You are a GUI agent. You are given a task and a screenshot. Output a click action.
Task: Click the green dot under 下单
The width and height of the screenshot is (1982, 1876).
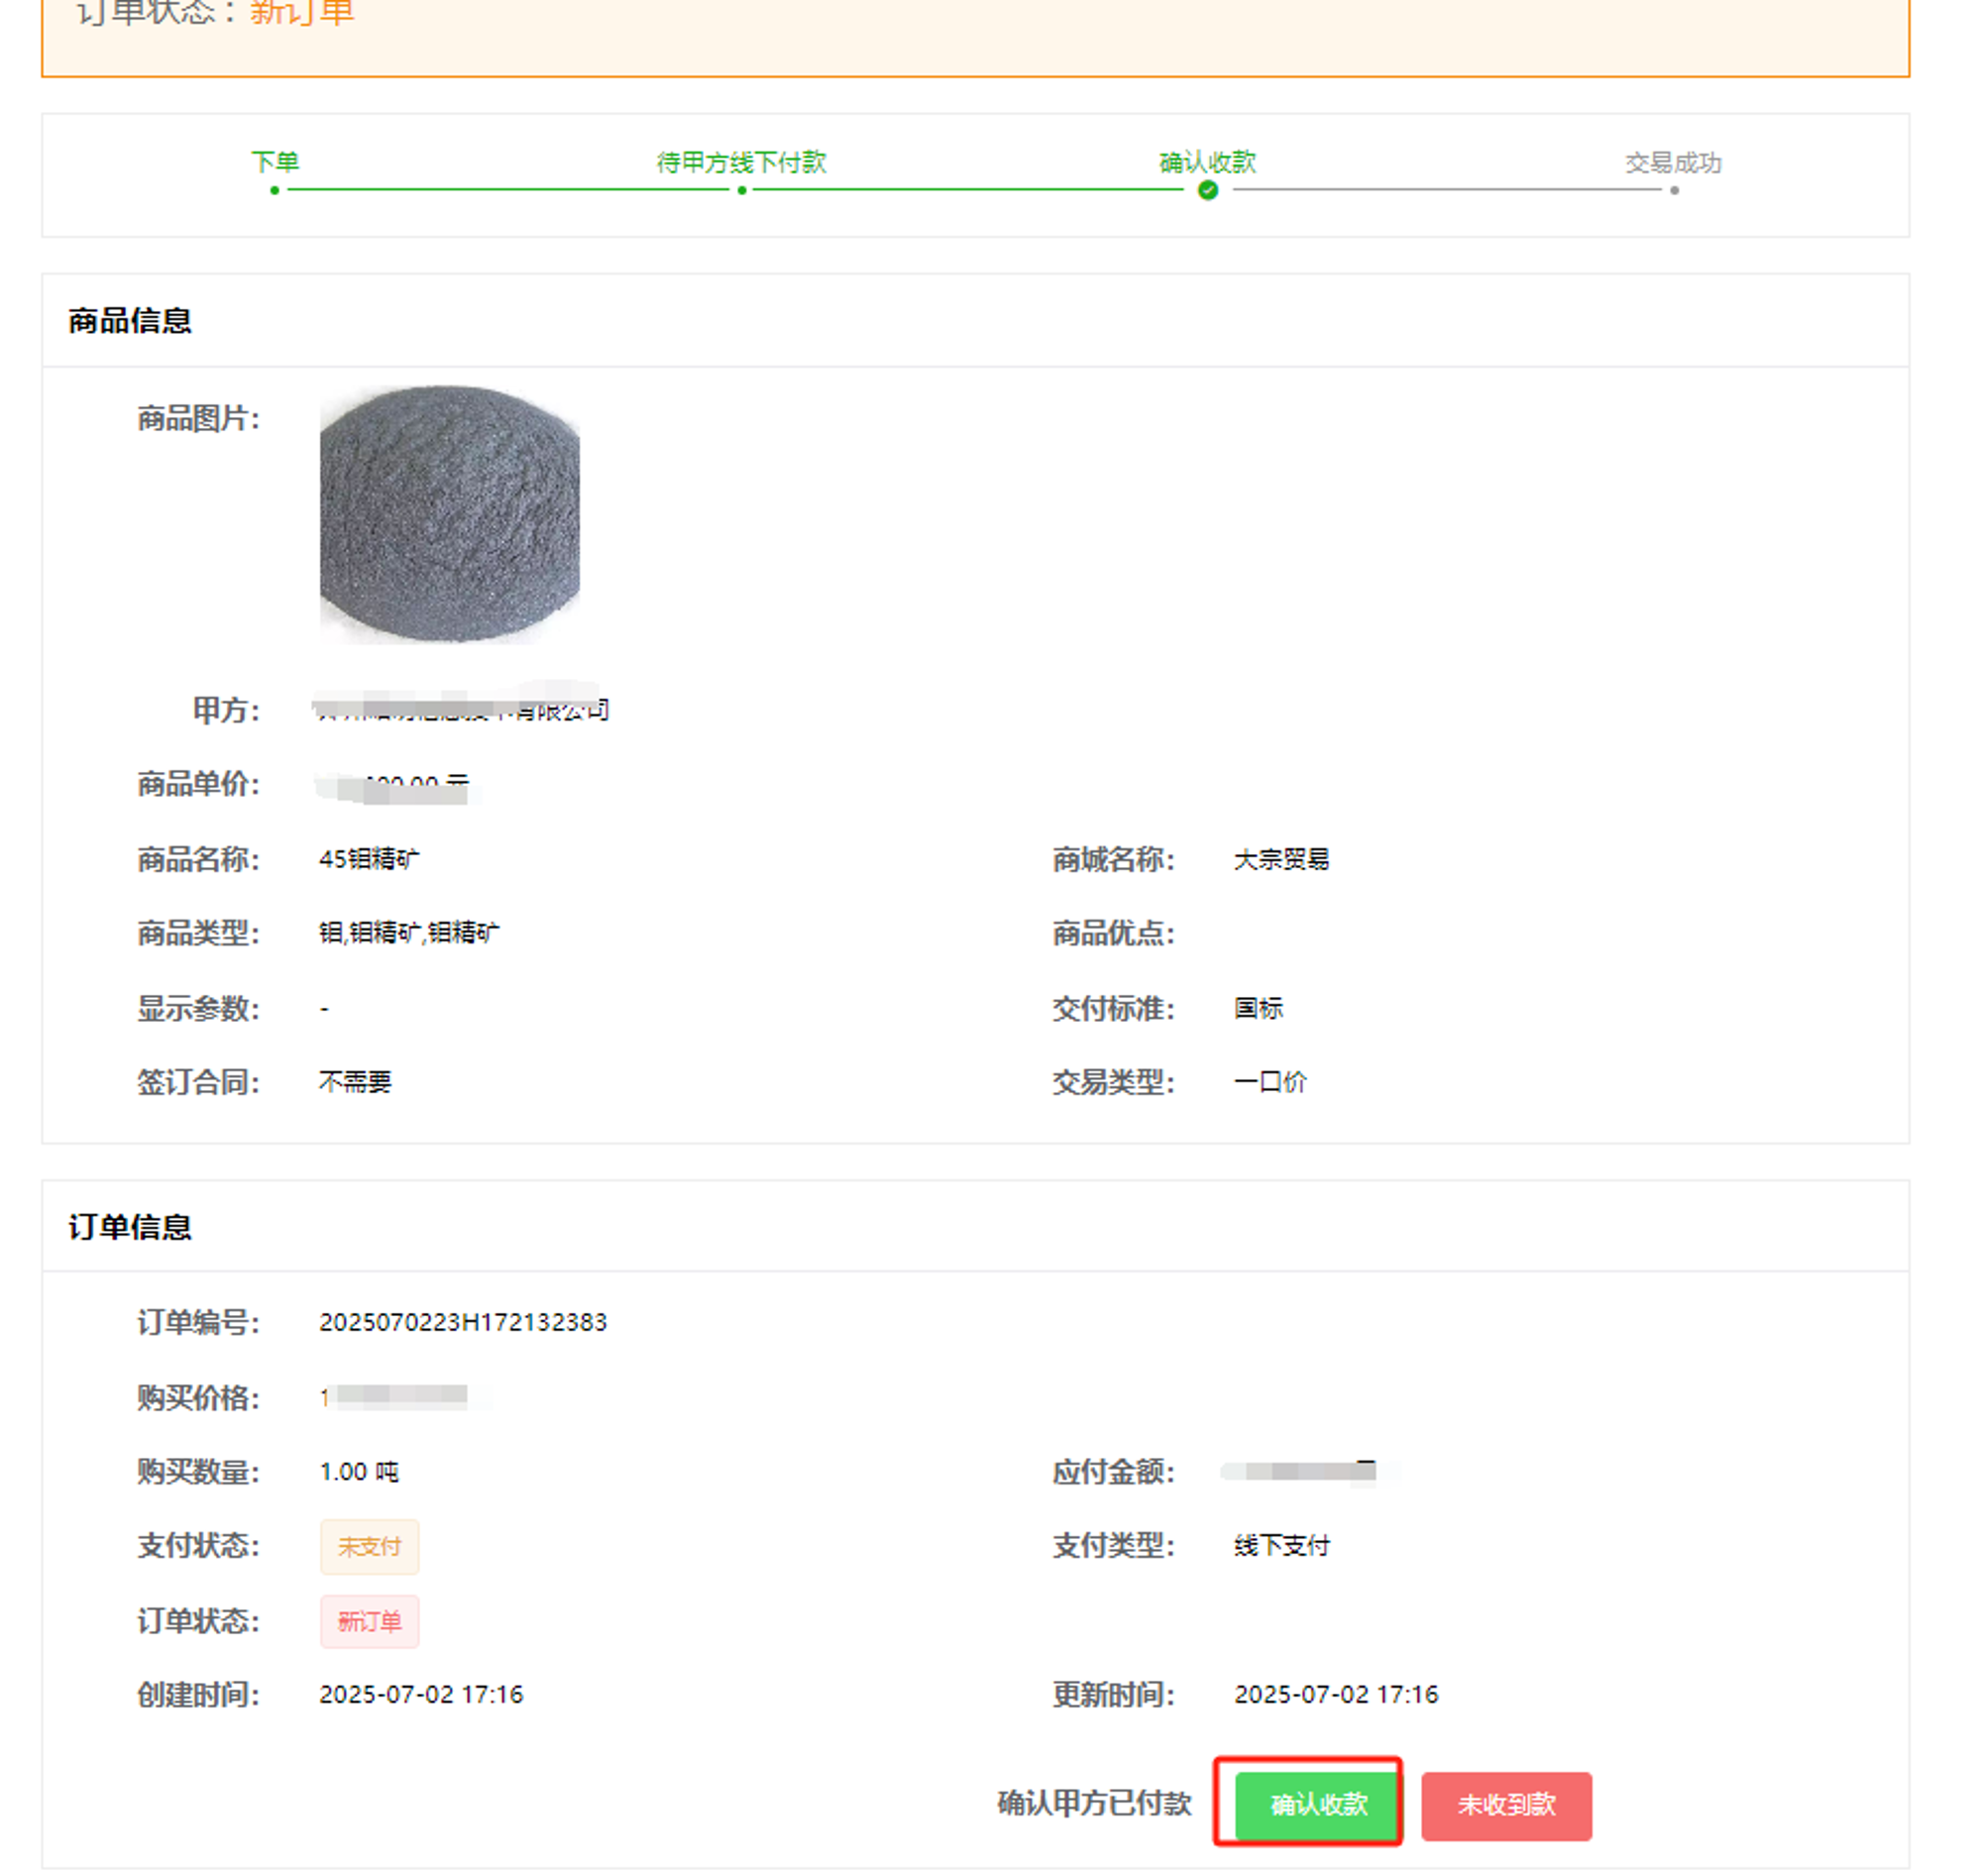[275, 190]
